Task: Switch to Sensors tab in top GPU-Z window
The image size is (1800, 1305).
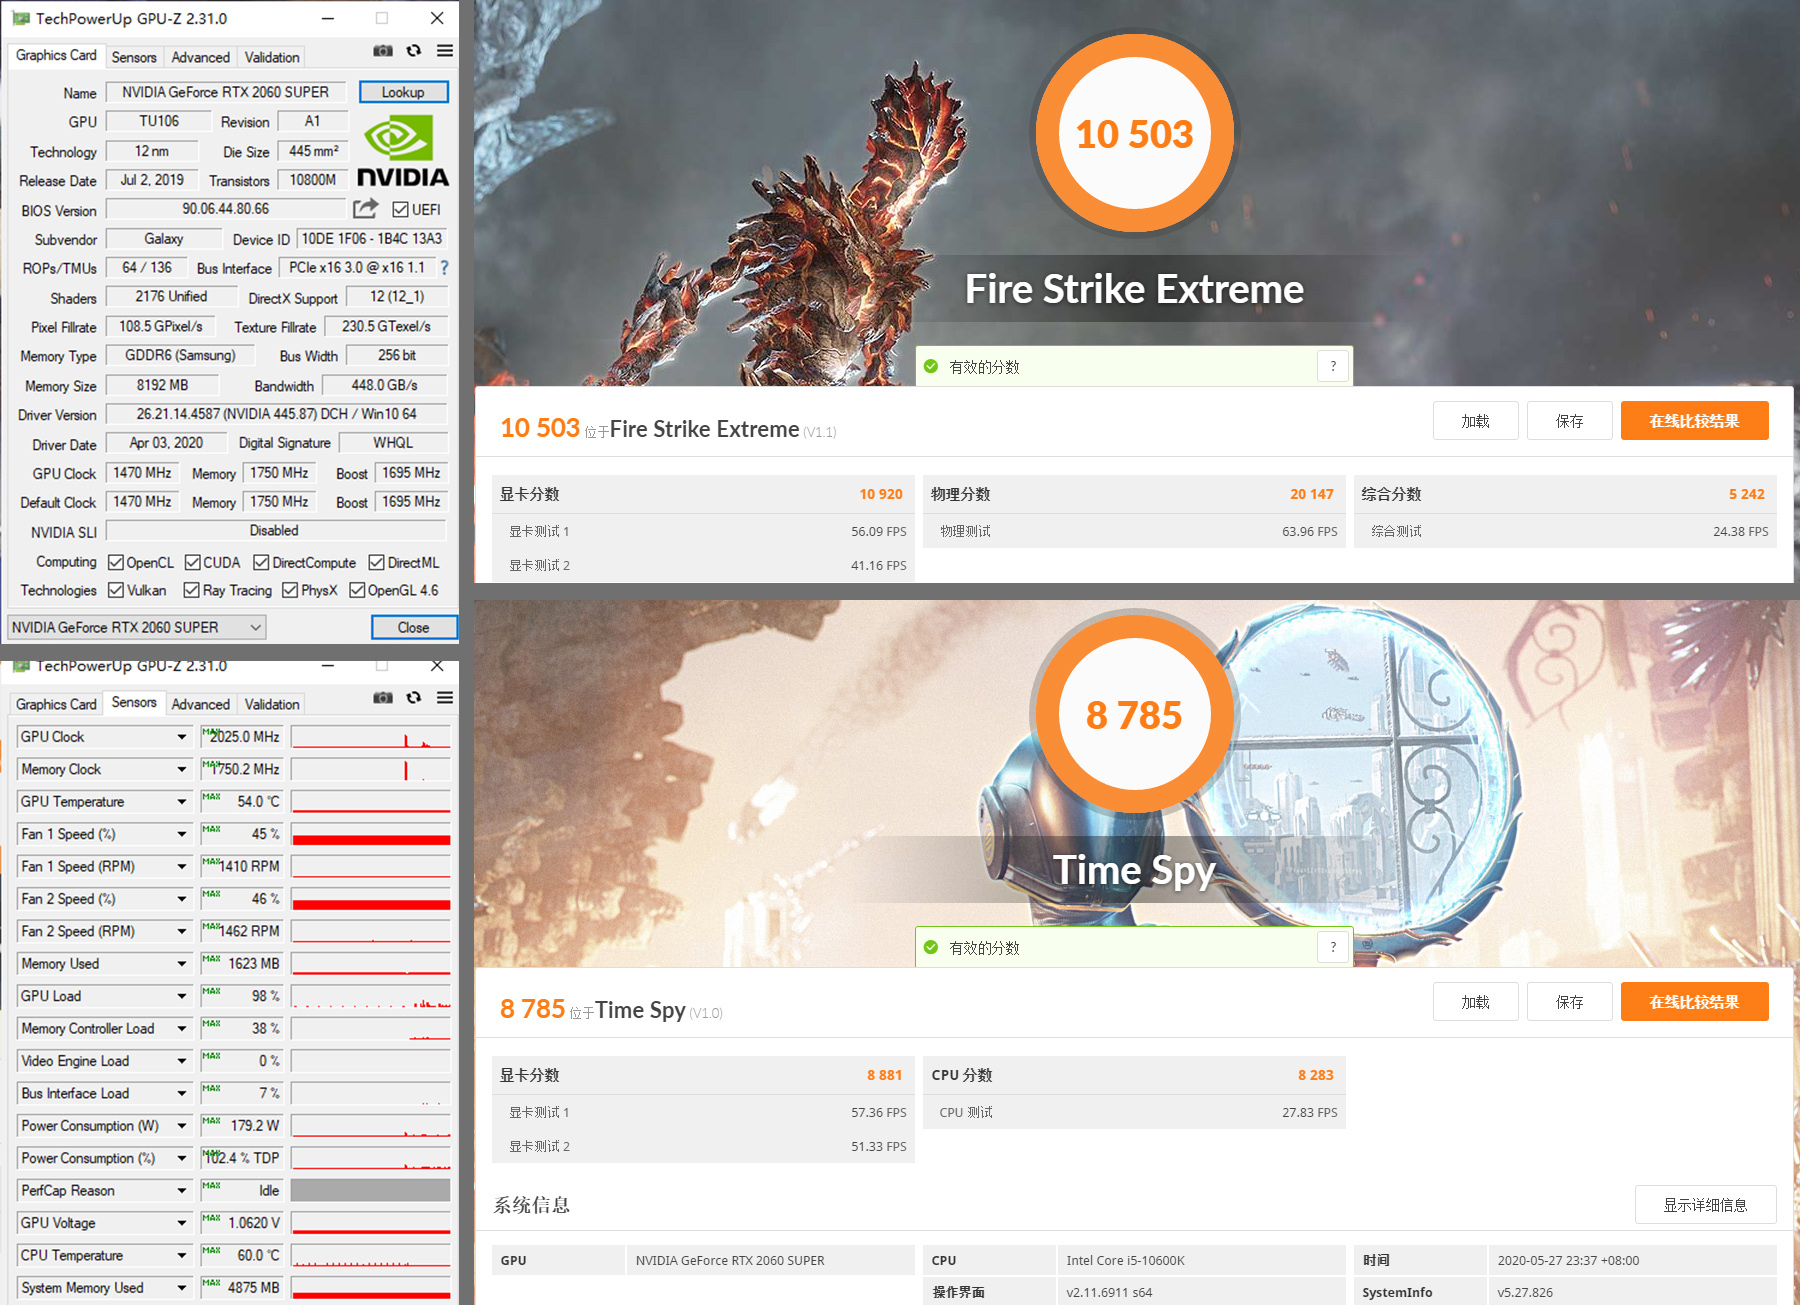Action: pyautogui.click(x=134, y=57)
